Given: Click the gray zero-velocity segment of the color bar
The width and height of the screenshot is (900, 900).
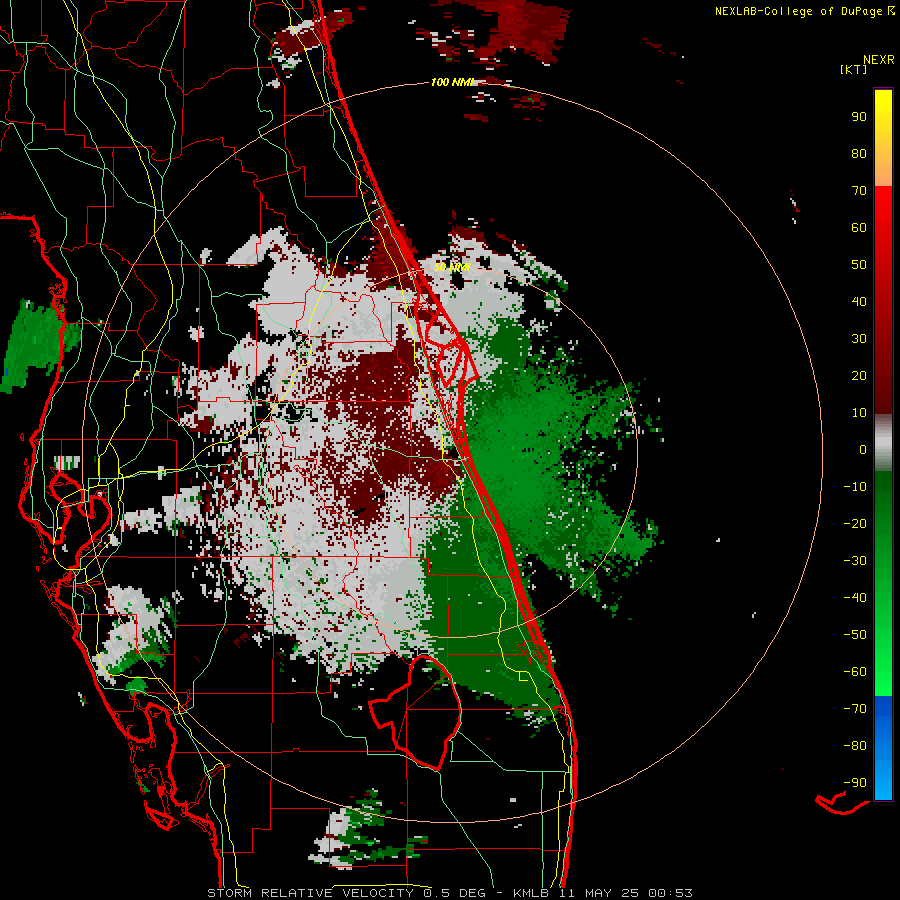Looking at the screenshot, I should pos(883,443).
